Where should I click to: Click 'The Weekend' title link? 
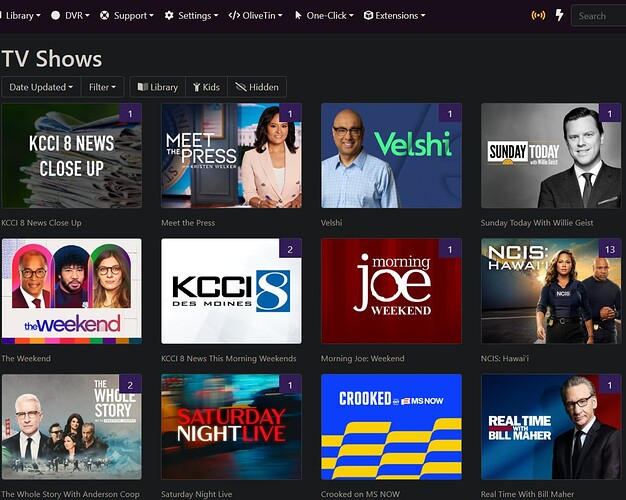26,358
